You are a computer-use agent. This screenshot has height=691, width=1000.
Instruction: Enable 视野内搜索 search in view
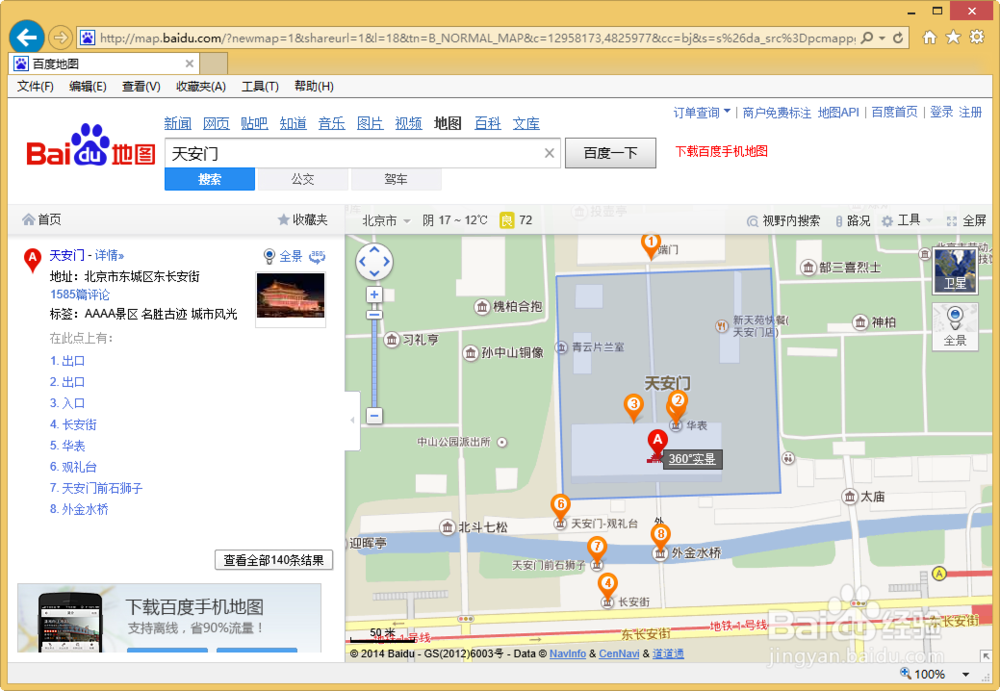pyautogui.click(x=783, y=221)
